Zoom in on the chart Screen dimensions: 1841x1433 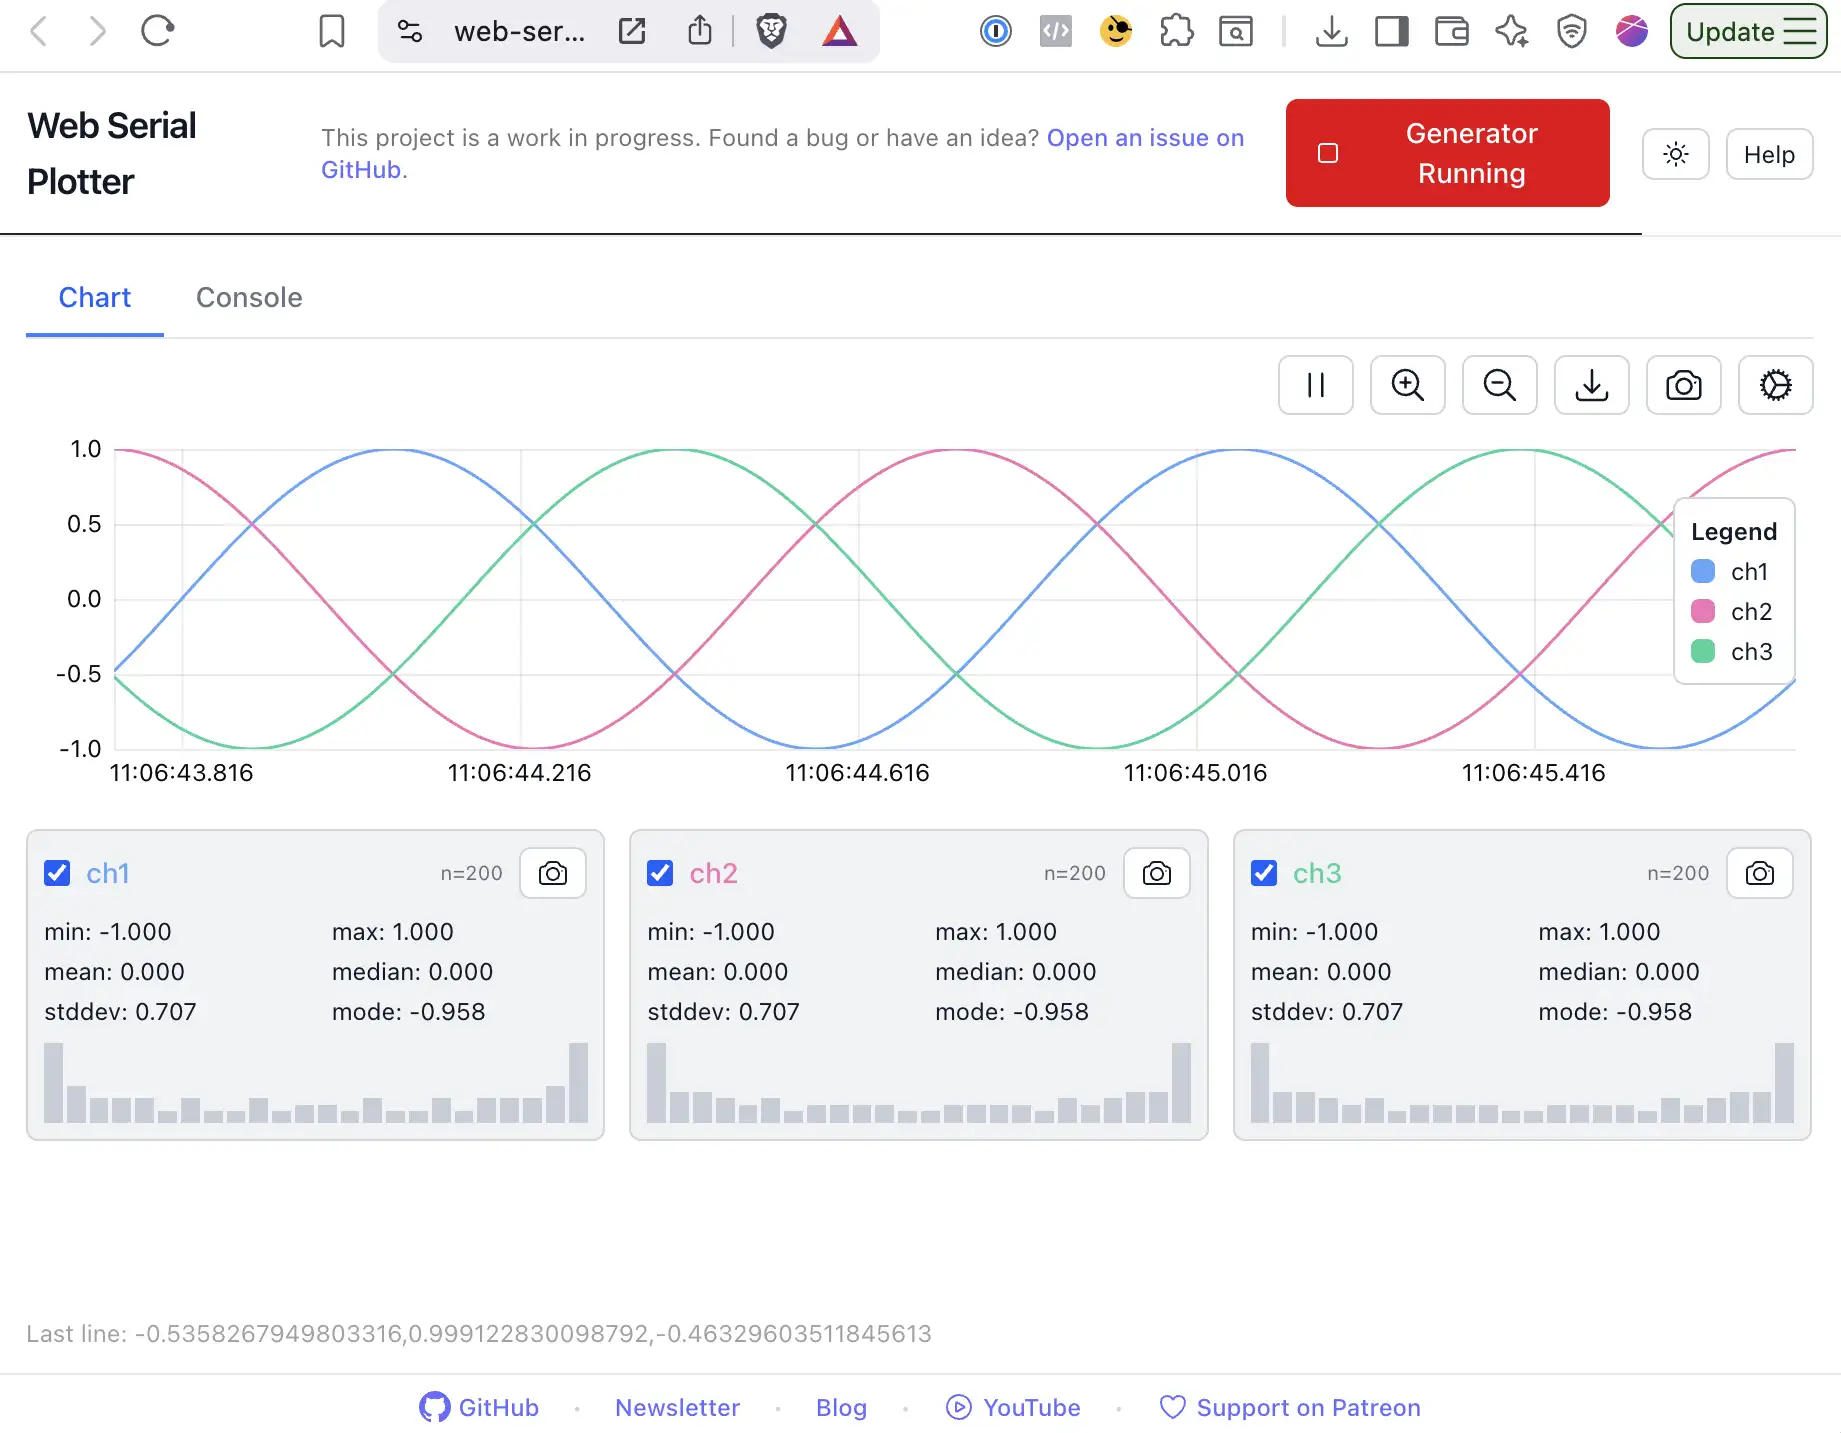[1407, 385]
